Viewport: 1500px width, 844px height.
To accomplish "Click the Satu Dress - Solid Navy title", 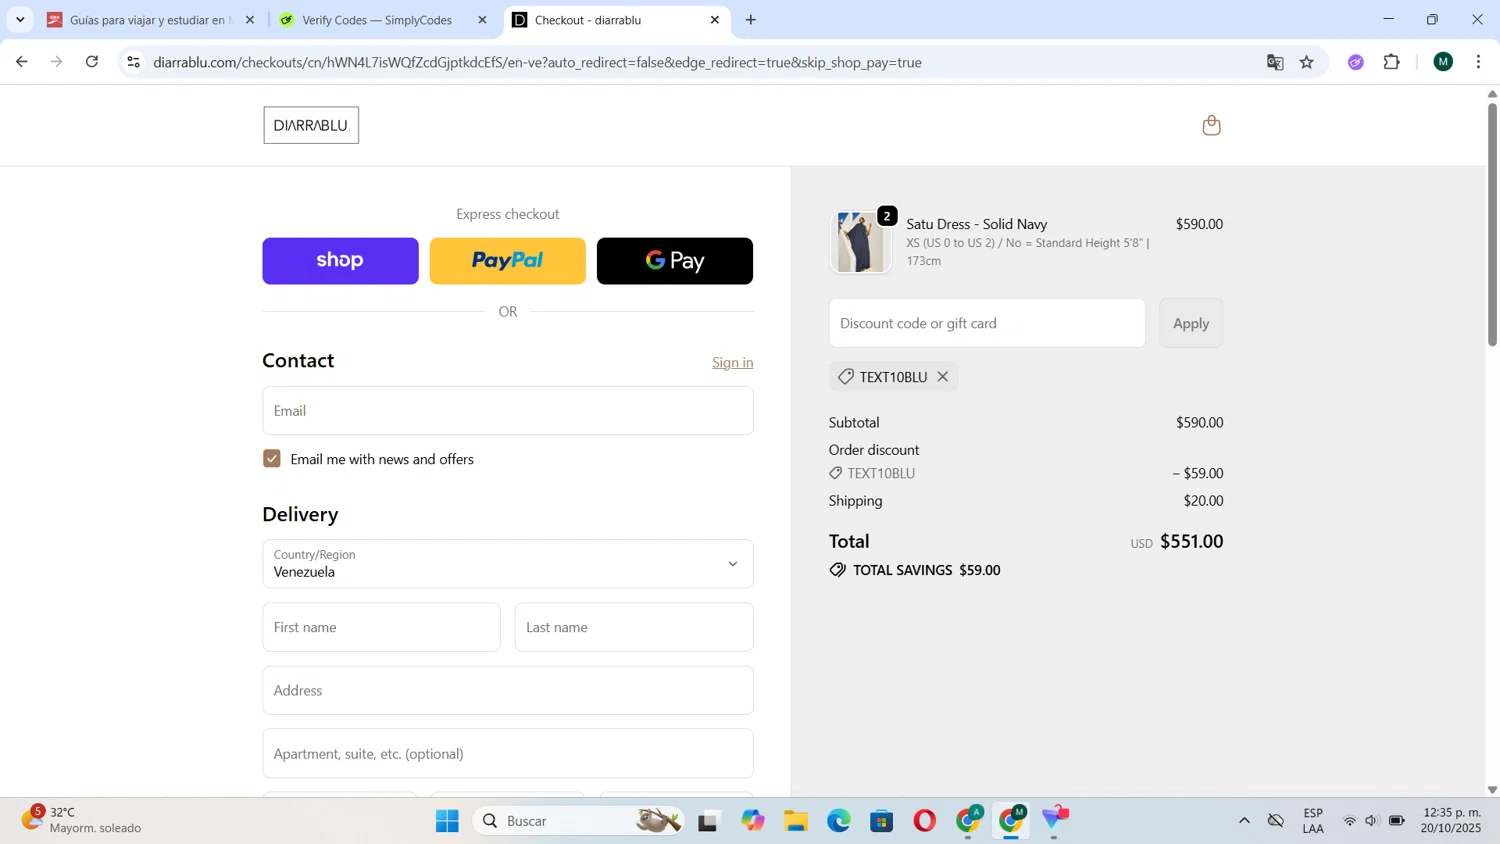I will click(x=977, y=224).
